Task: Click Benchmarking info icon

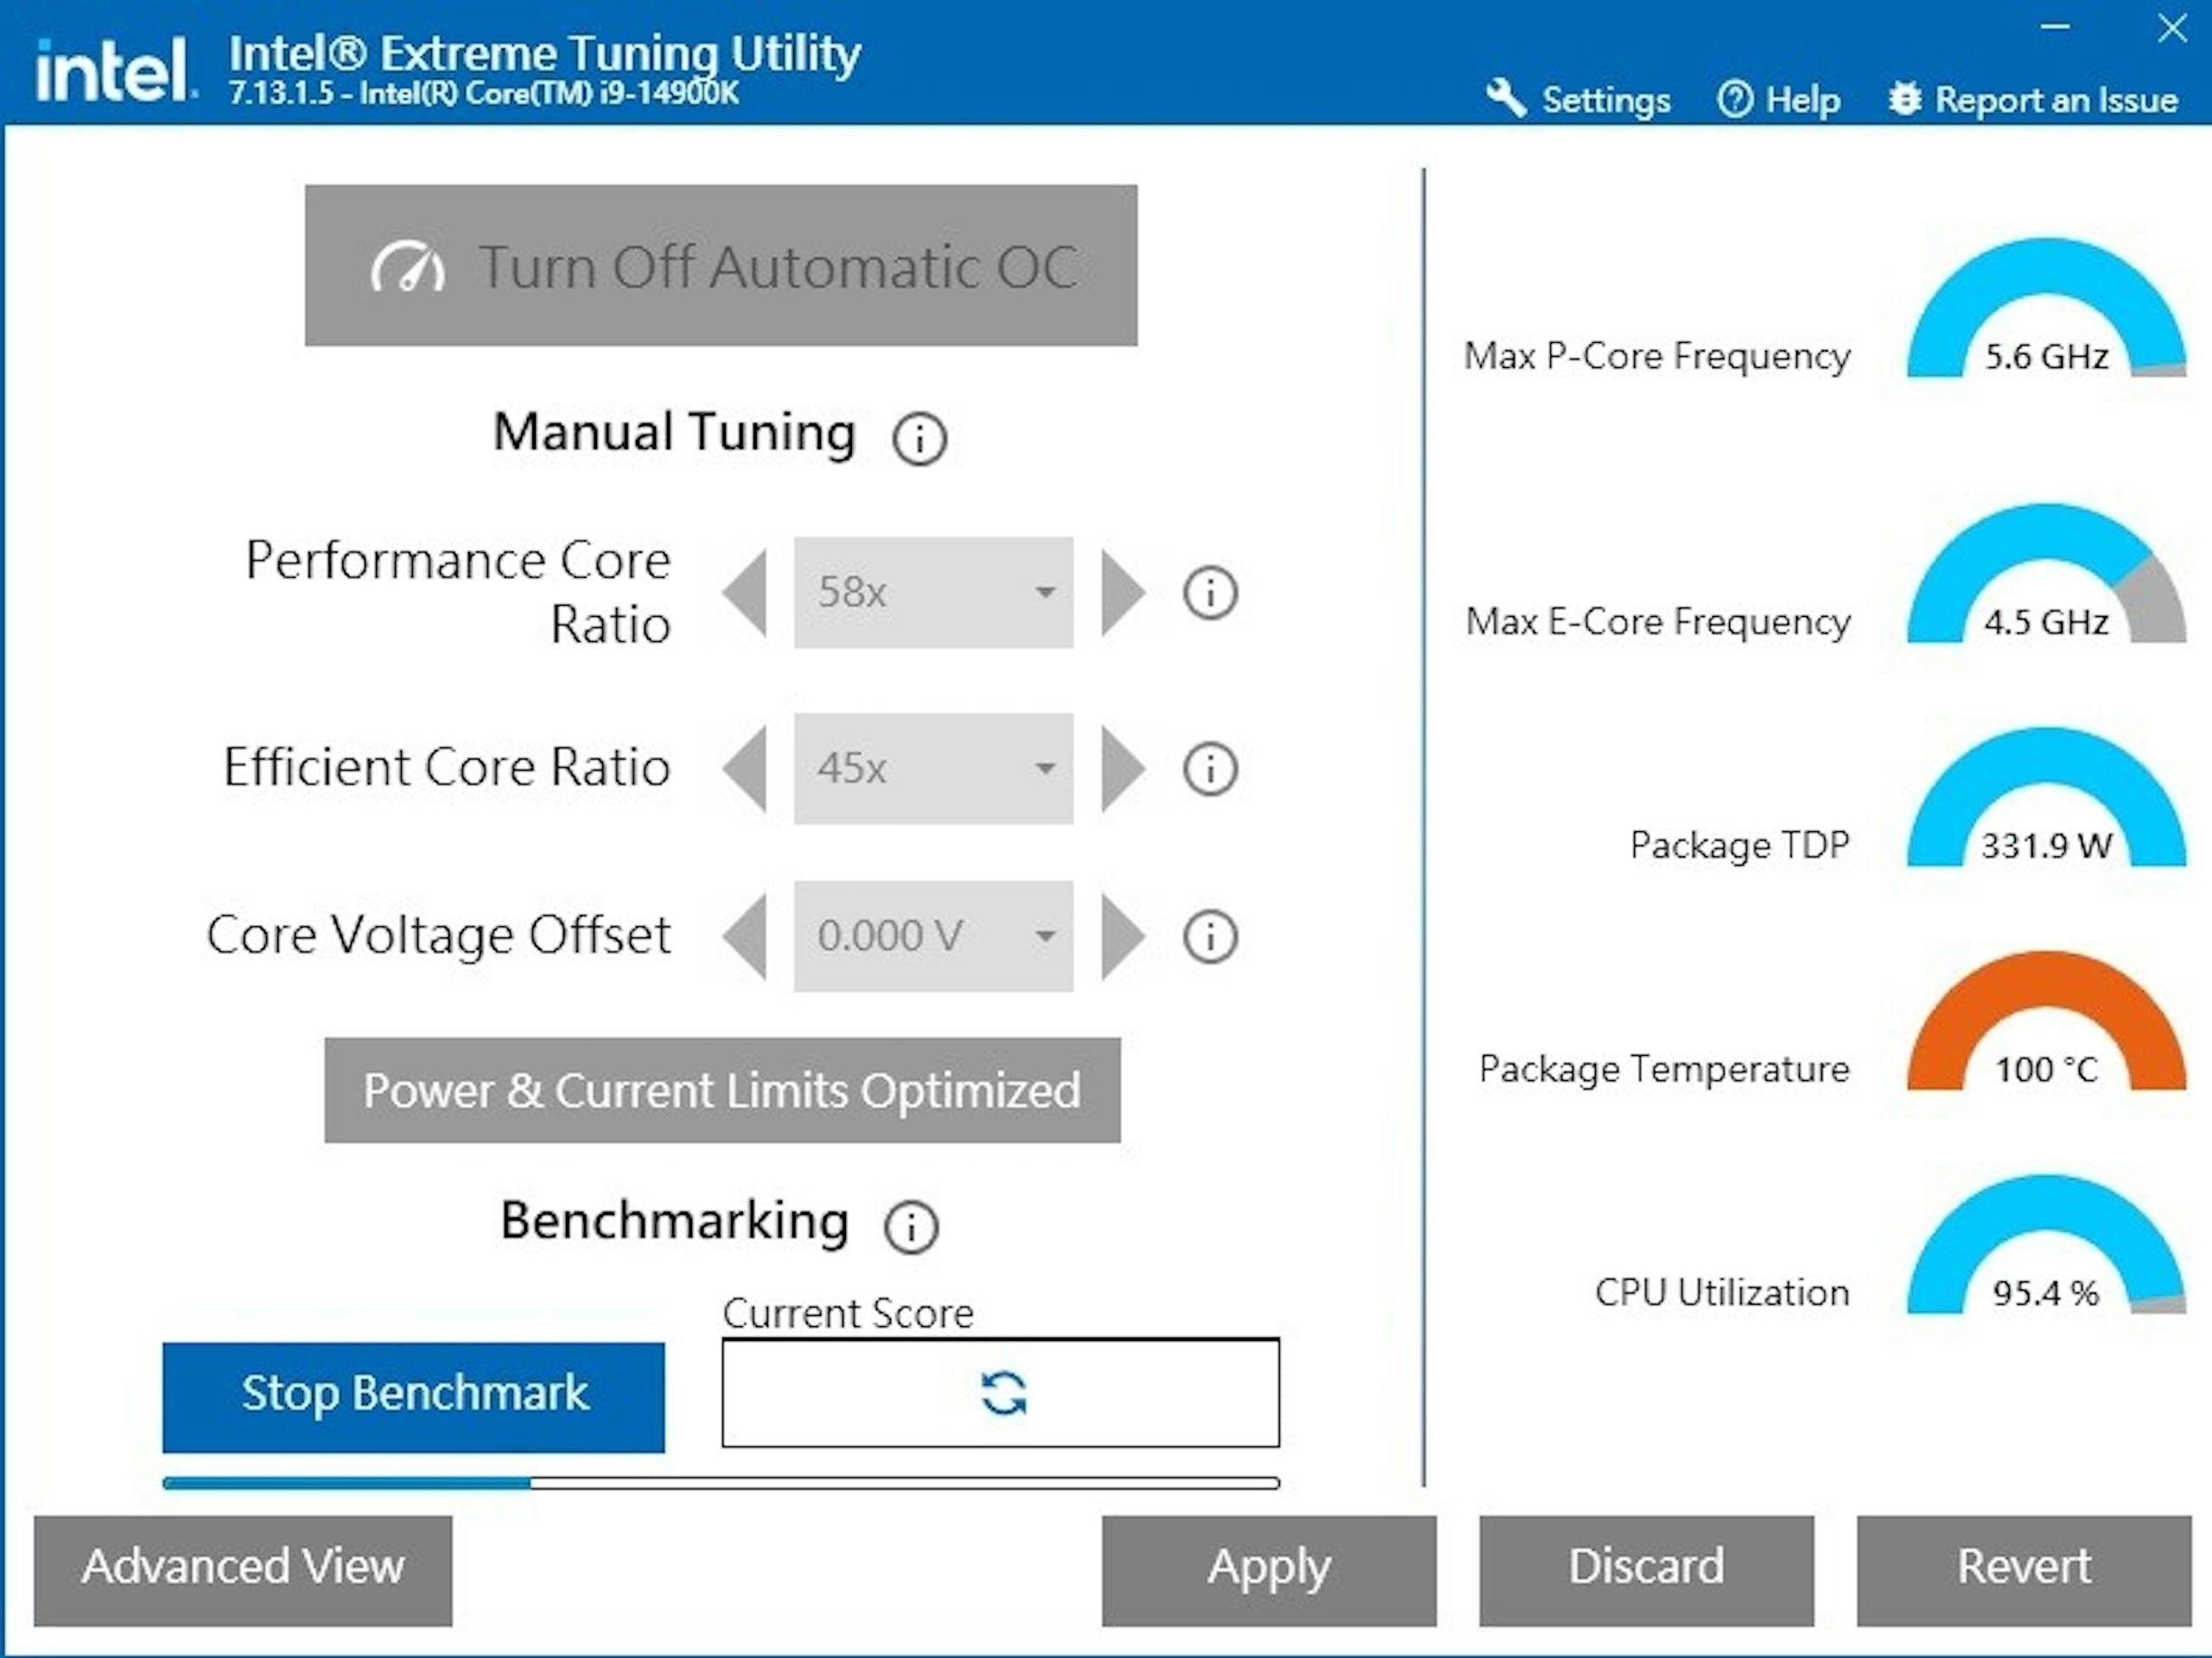Action: click(911, 1226)
